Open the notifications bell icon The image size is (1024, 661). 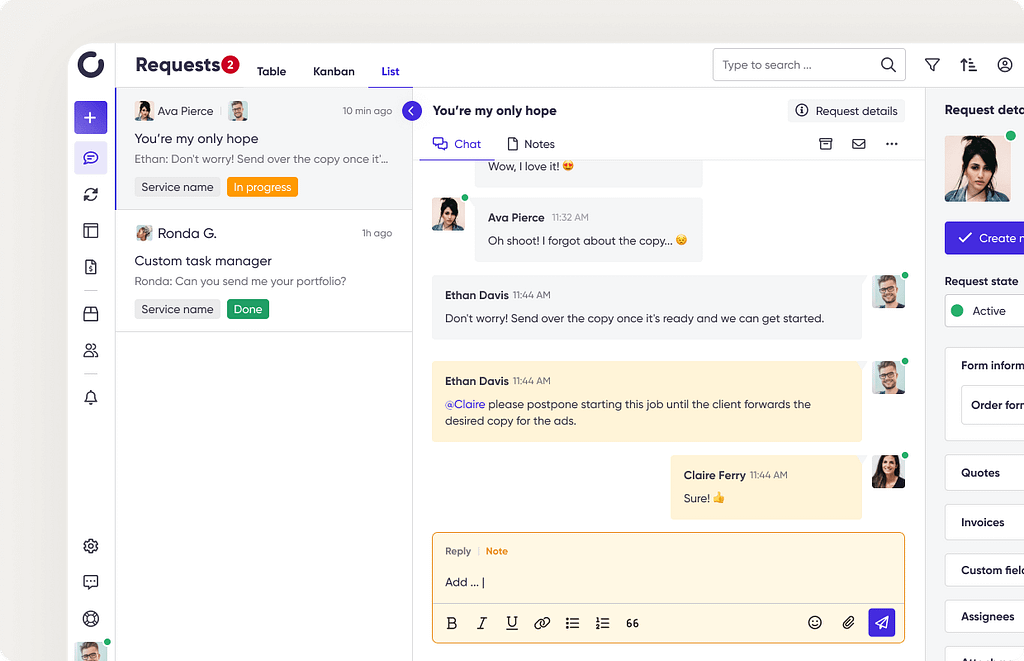(91, 397)
